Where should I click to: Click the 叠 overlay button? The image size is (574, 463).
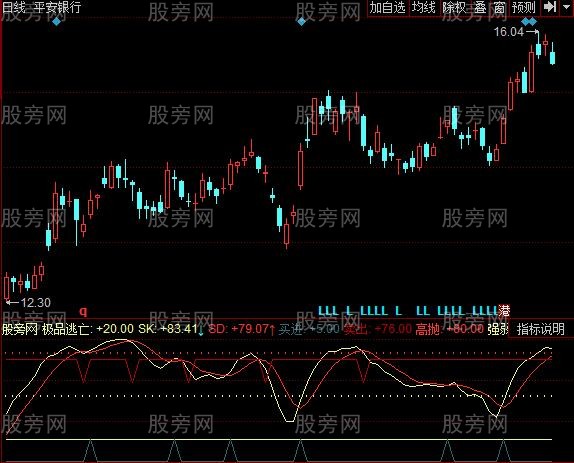coord(480,8)
